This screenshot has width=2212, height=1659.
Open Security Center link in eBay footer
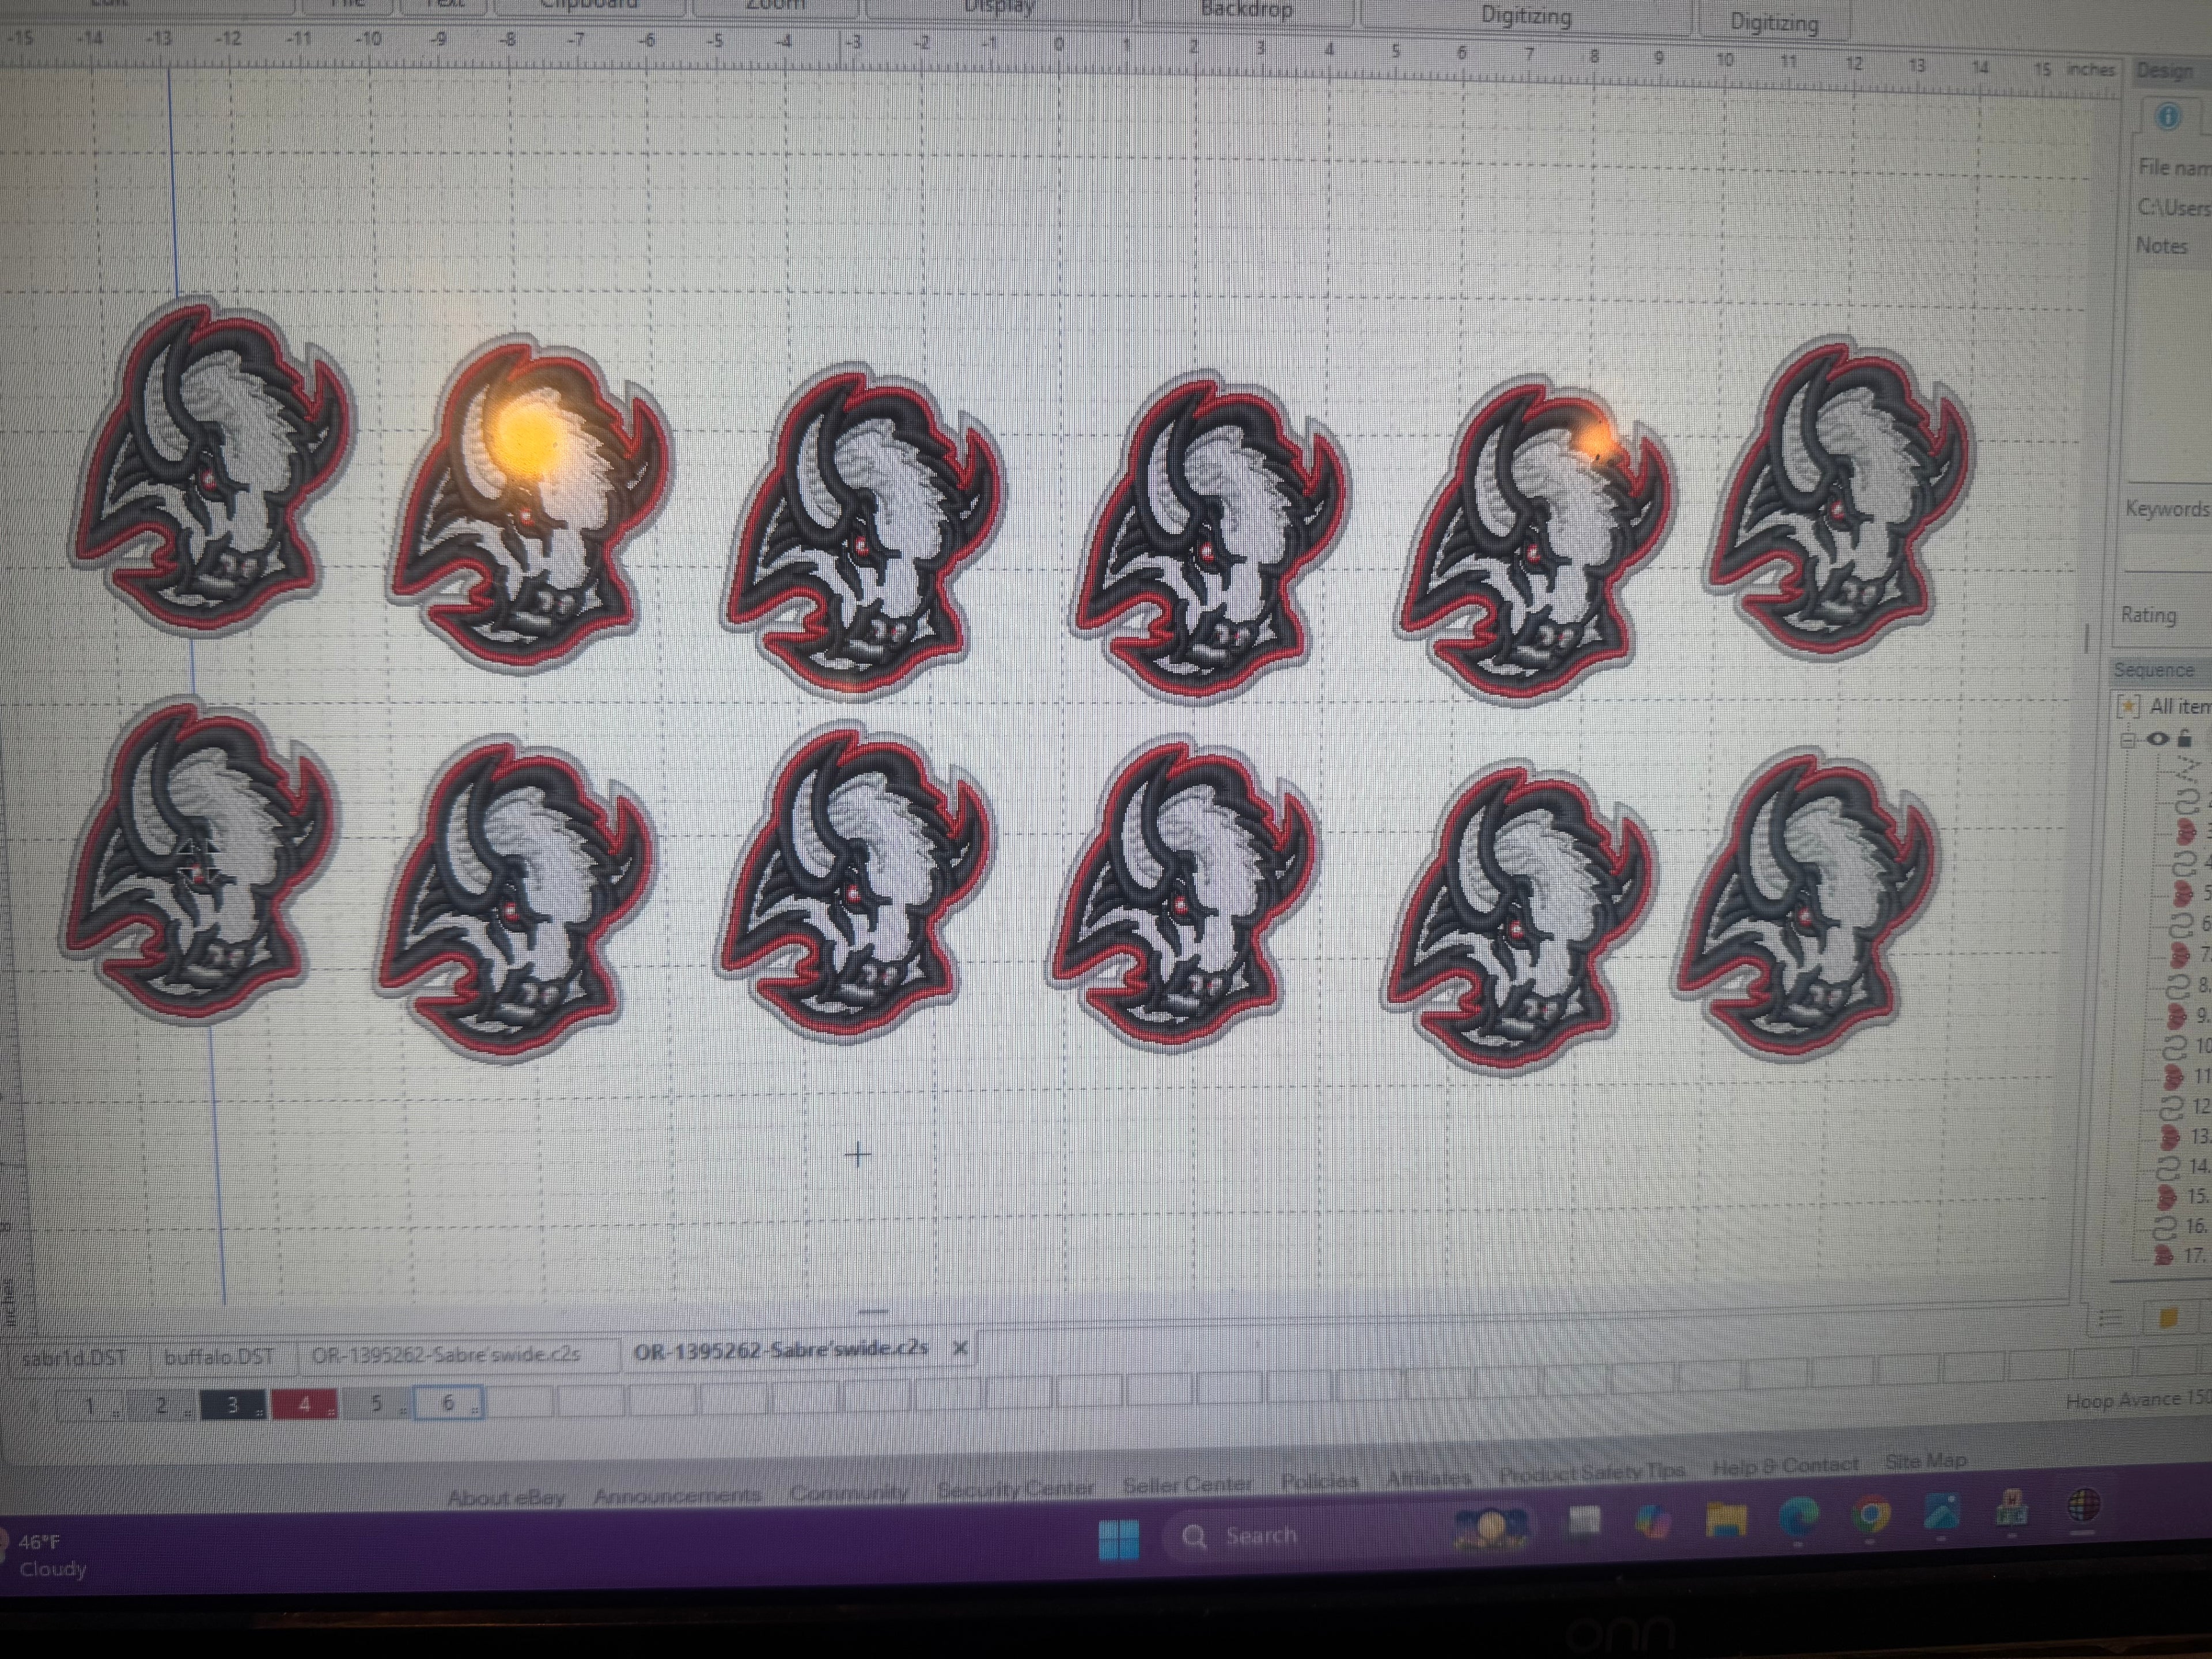[1016, 1488]
